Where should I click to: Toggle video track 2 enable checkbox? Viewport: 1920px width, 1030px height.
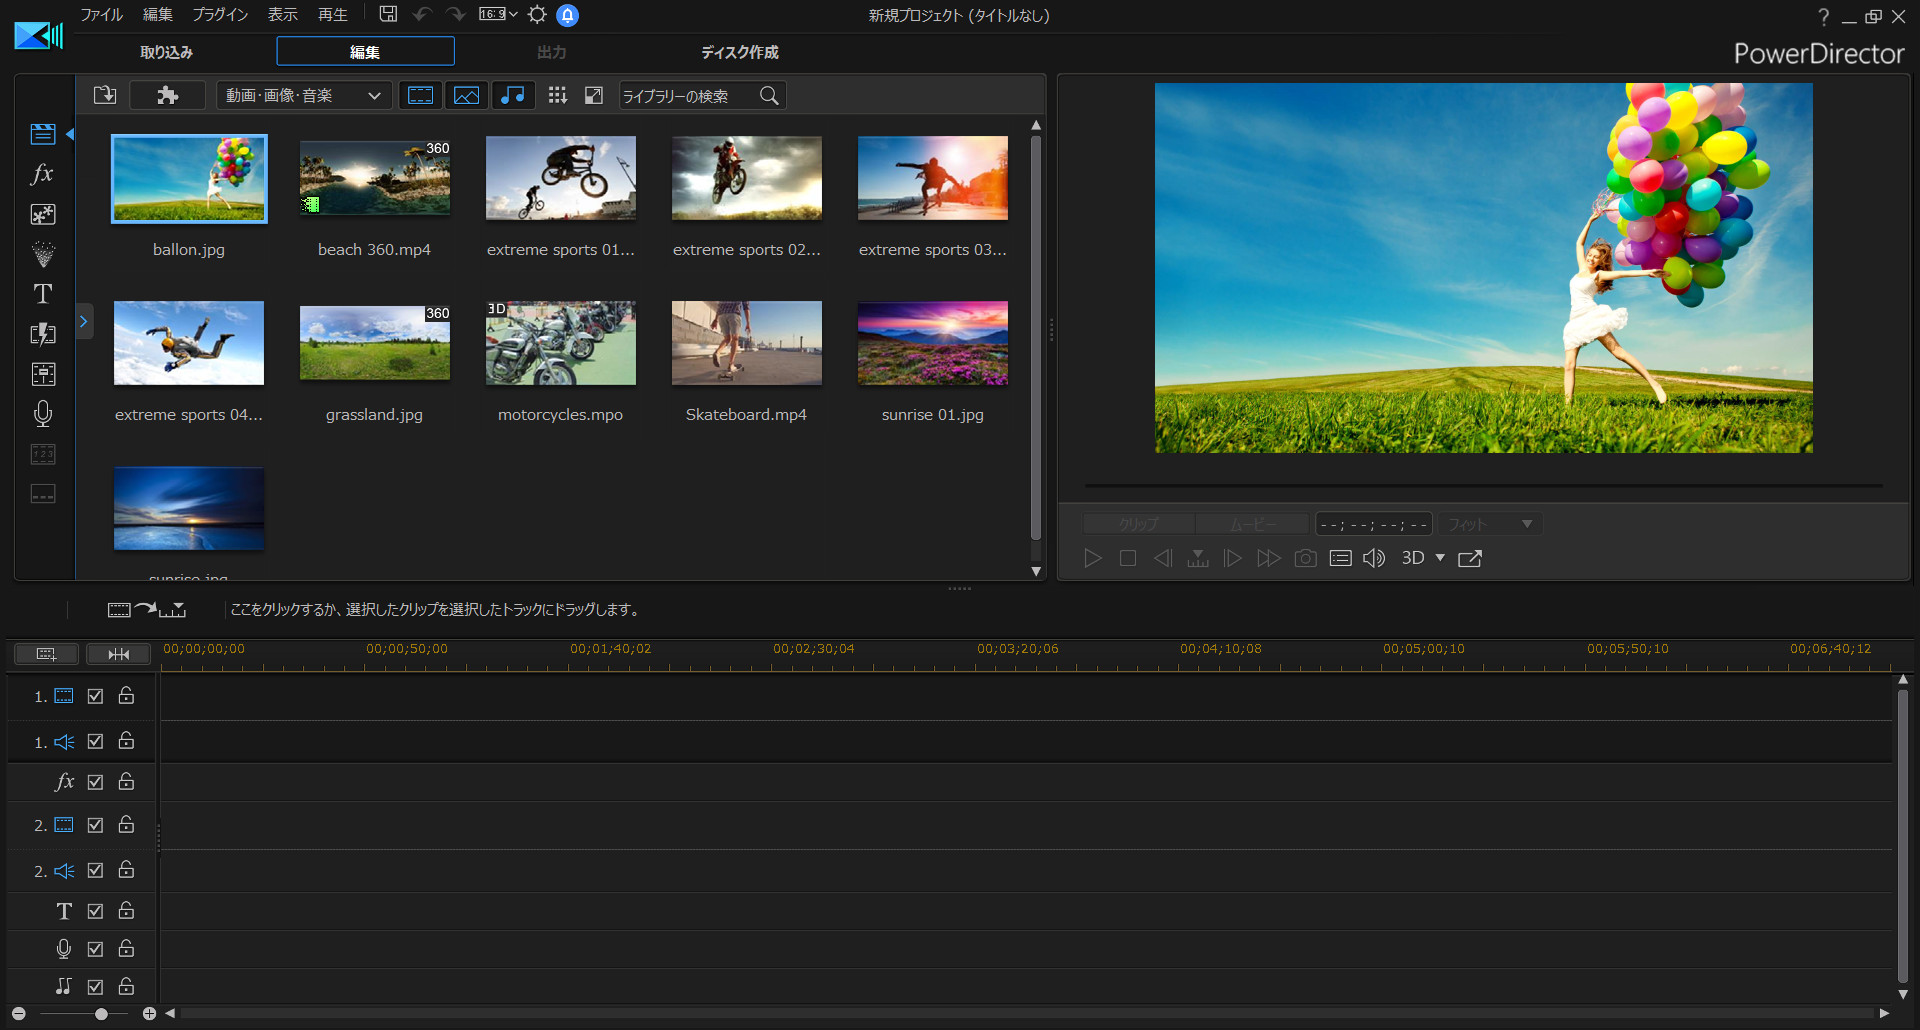[x=95, y=825]
